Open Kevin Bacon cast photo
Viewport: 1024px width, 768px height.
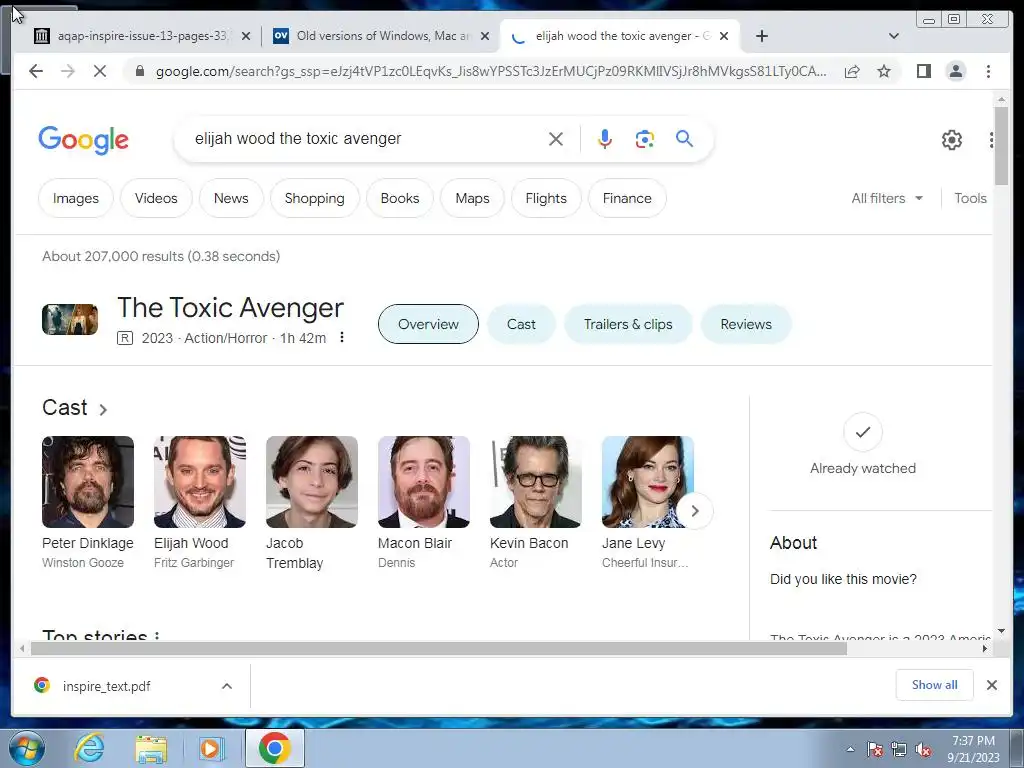(x=536, y=482)
